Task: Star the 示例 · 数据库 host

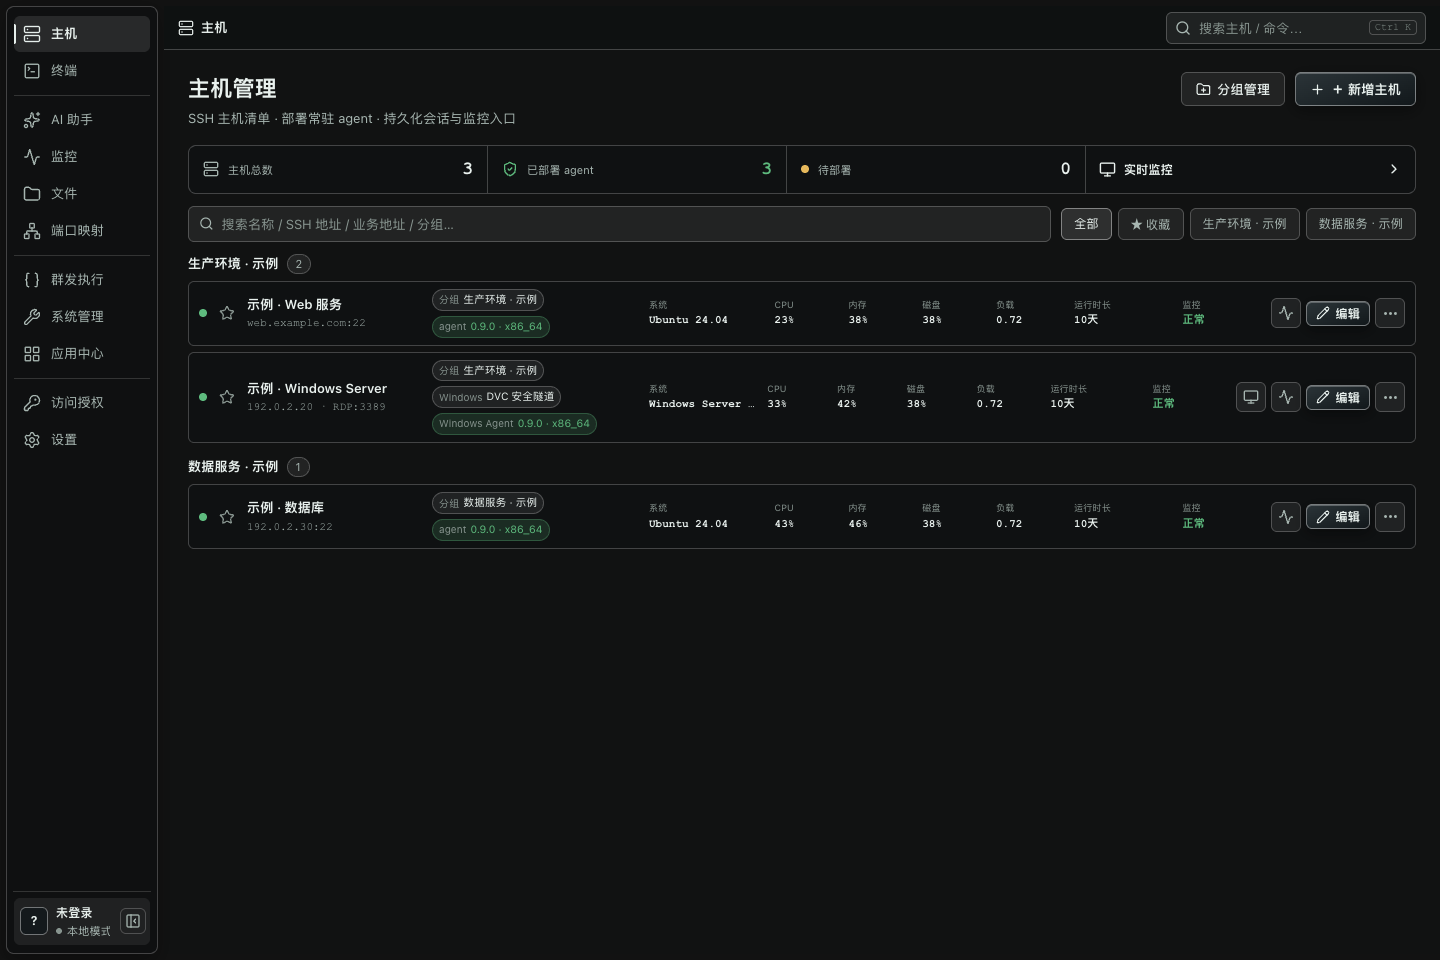Action: pyautogui.click(x=227, y=517)
